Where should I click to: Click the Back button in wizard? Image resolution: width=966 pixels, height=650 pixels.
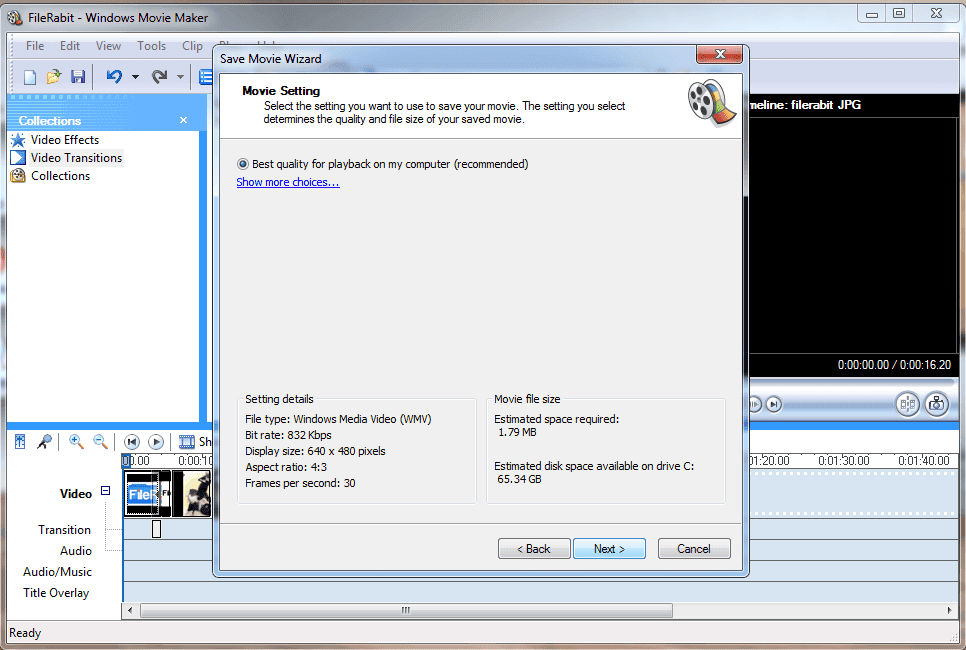(x=534, y=548)
